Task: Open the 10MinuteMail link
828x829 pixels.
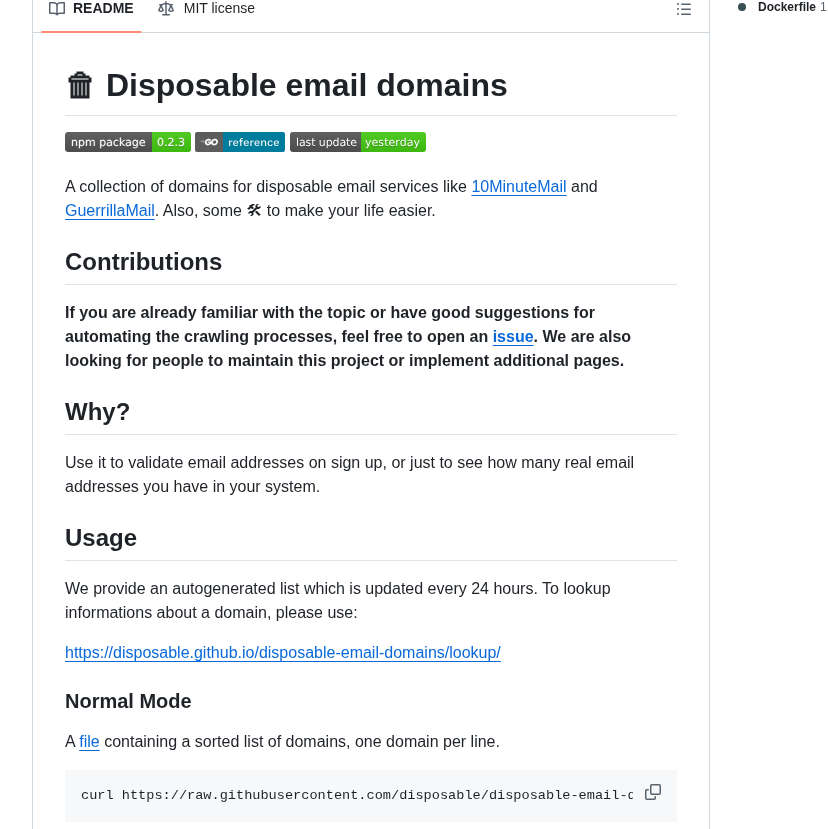Action: coord(518,187)
